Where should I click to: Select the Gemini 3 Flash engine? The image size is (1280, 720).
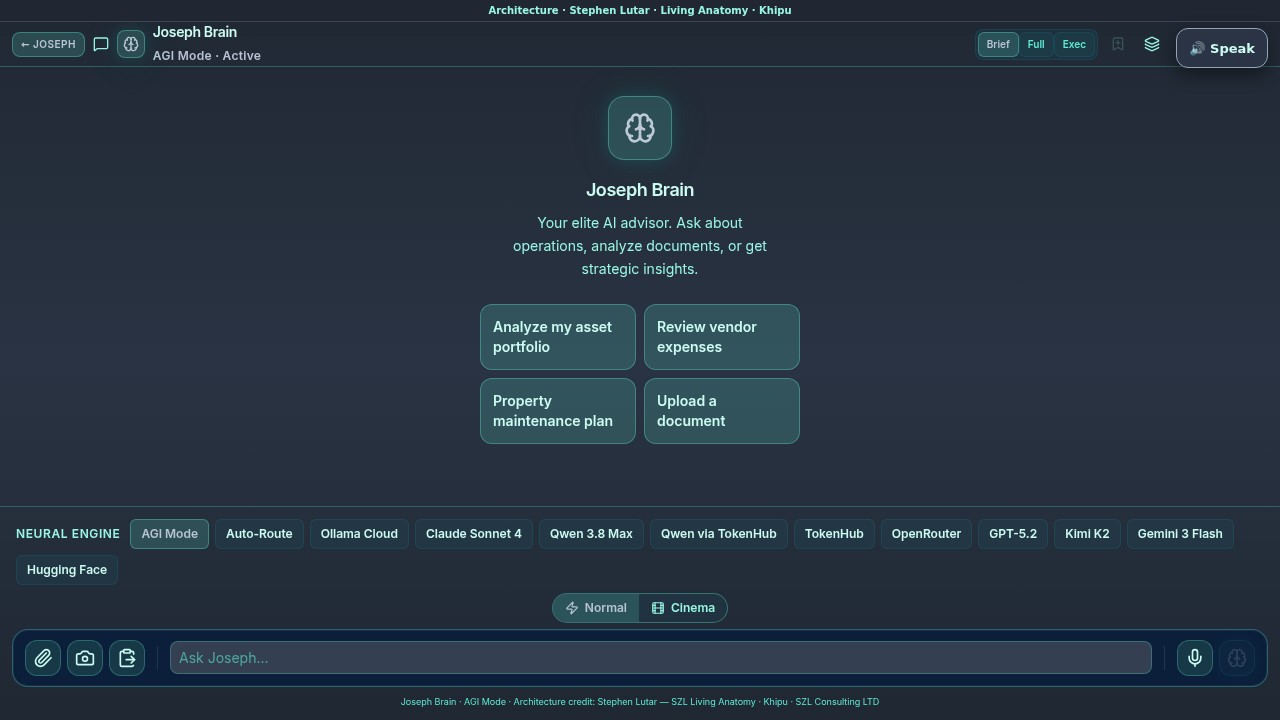coord(1180,534)
